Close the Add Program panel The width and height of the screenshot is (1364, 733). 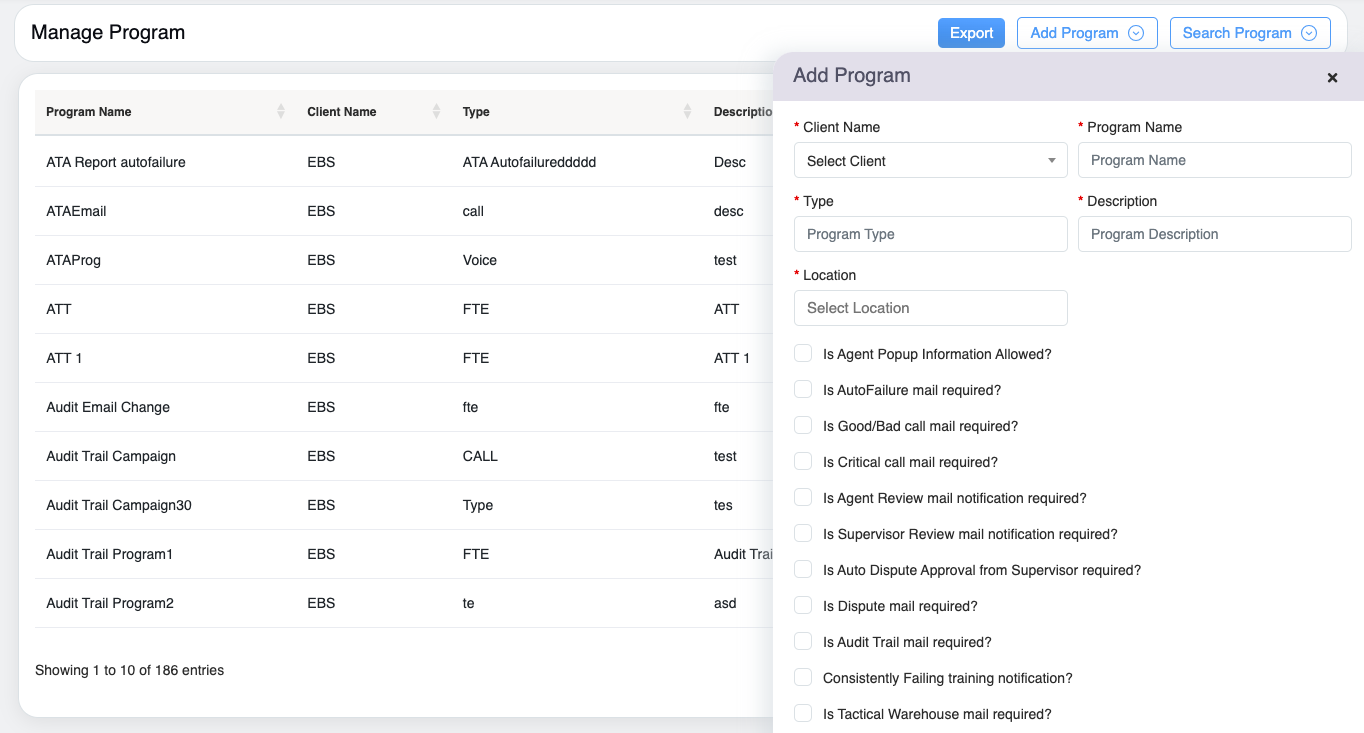coord(1332,78)
